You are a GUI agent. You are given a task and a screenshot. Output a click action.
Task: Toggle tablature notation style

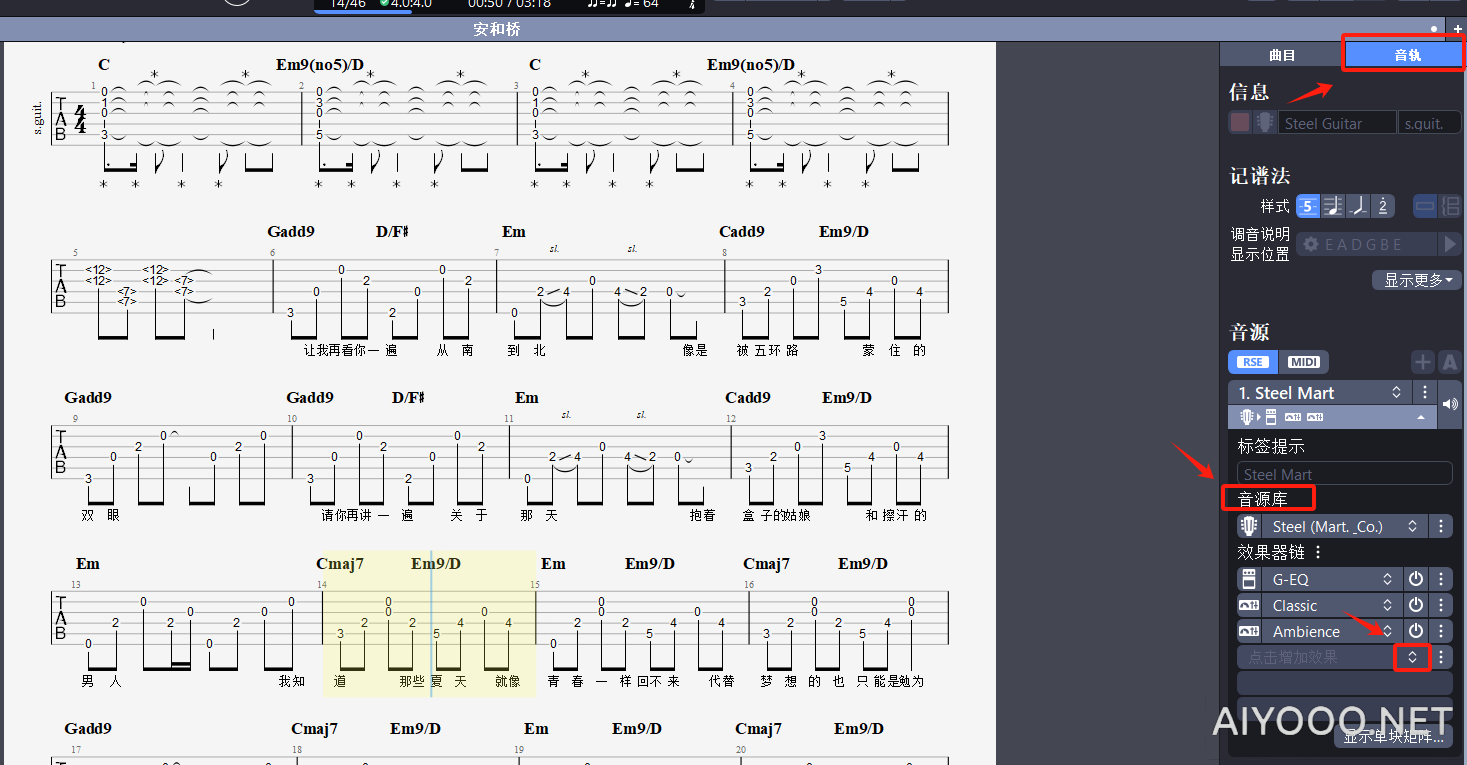pos(1308,206)
